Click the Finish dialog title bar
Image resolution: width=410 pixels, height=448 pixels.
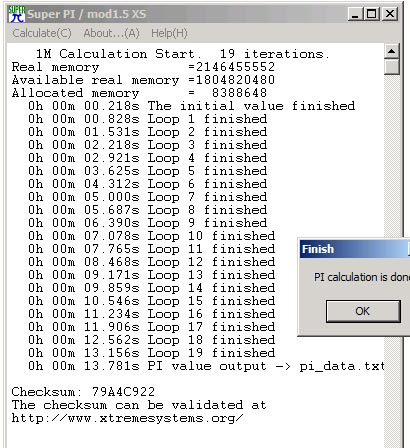(355, 249)
